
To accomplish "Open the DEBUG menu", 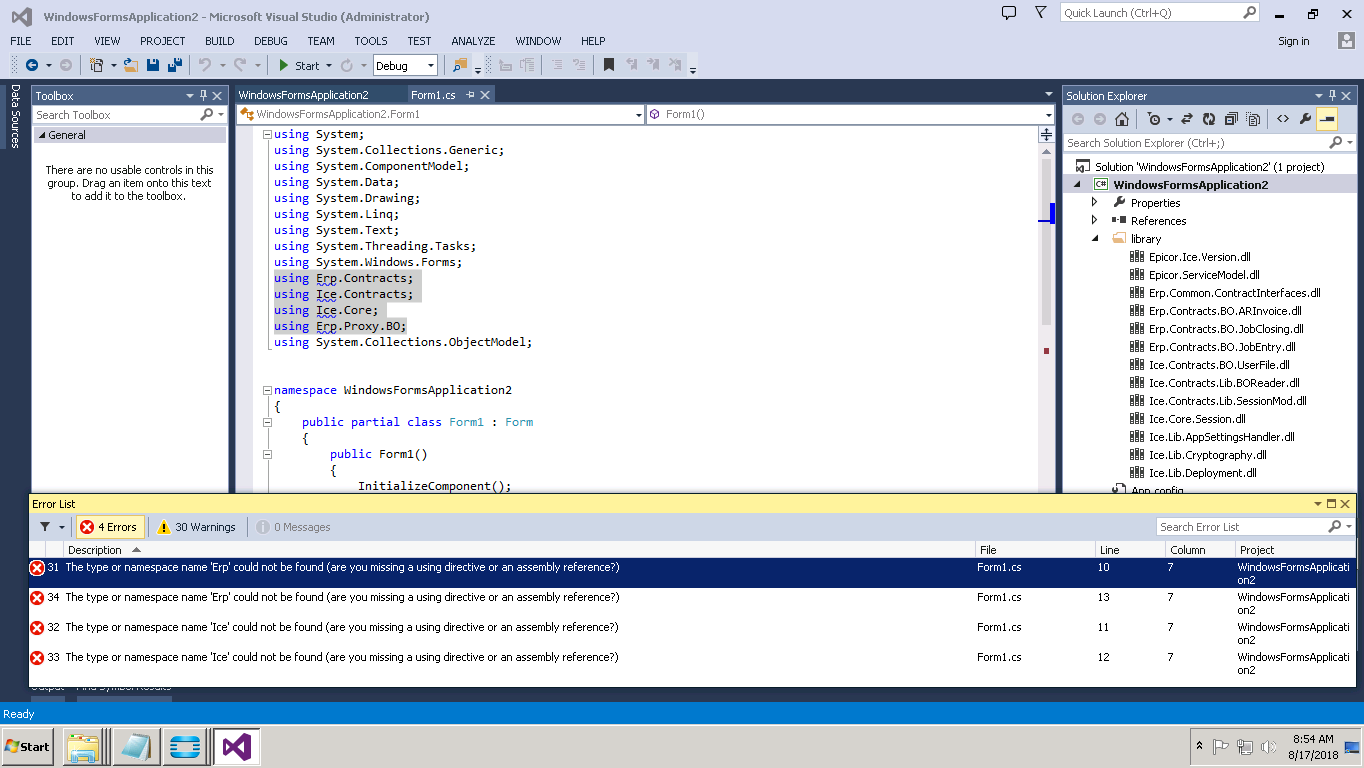I will click(271, 41).
